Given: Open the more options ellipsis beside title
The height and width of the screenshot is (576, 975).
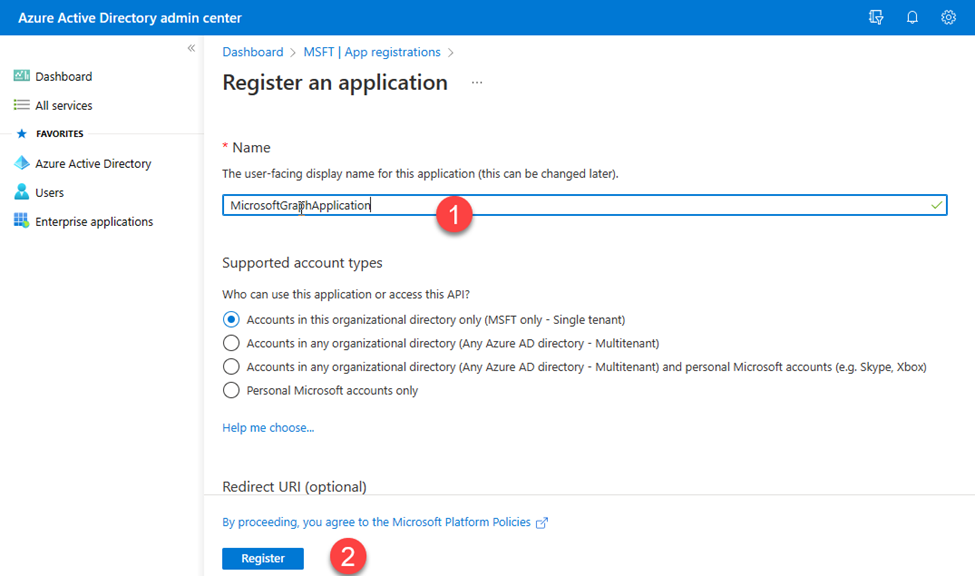Looking at the screenshot, I should [x=477, y=83].
